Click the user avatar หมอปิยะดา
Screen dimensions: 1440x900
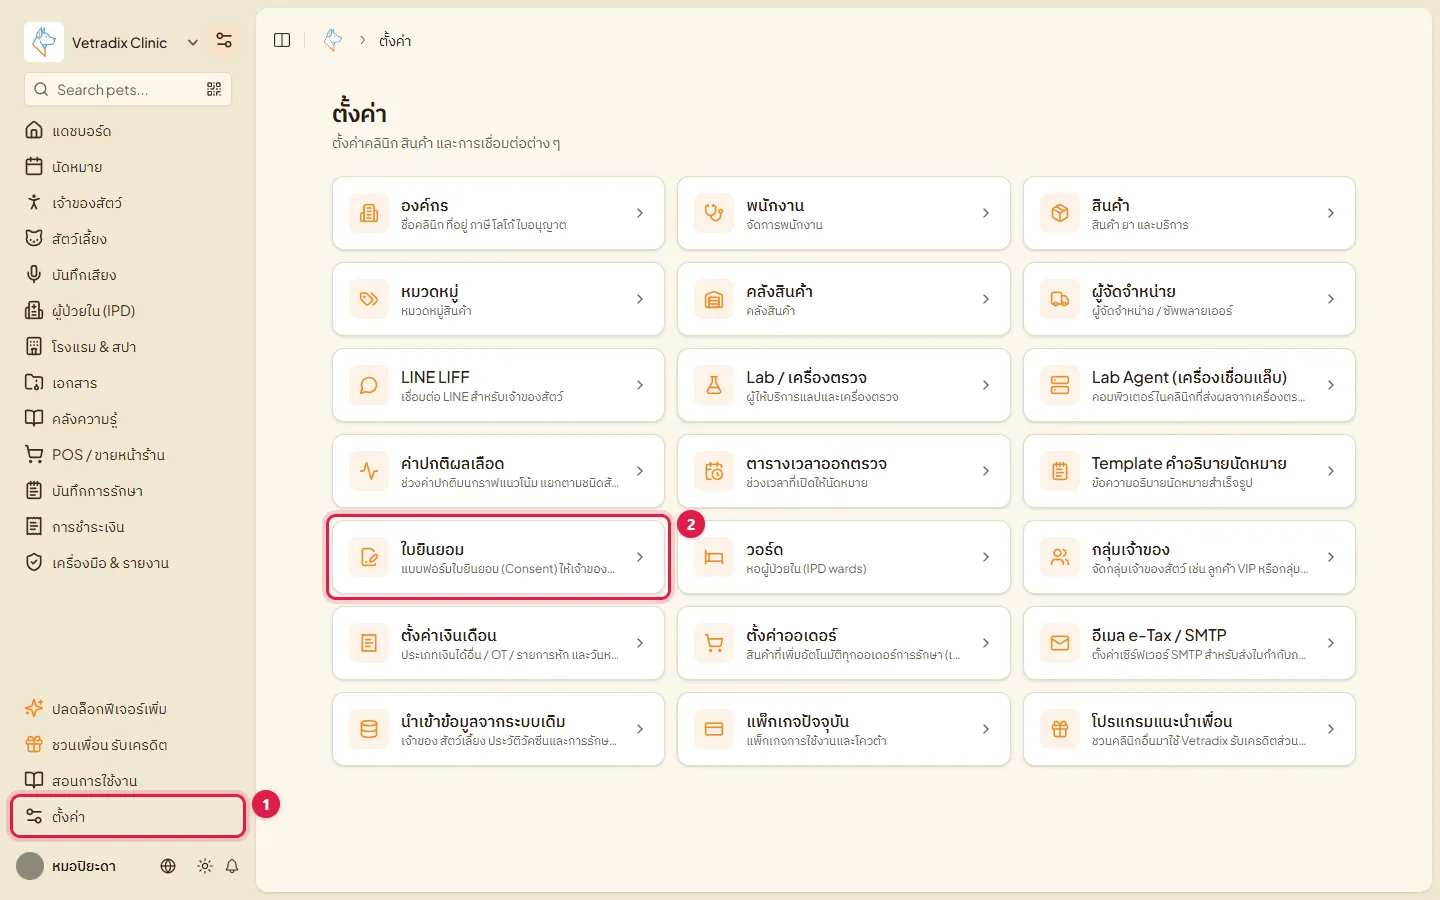[x=30, y=866]
